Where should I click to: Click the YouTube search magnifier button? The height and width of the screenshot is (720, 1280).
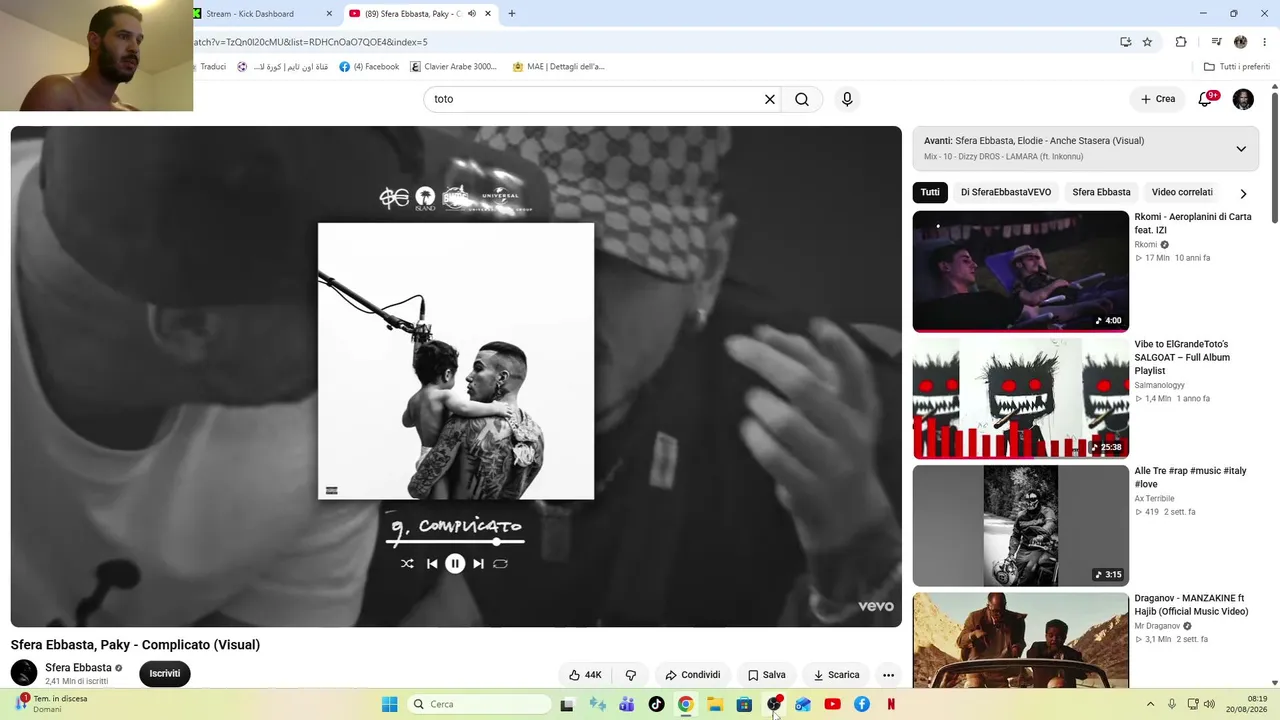pyautogui.click(x=802, y=99)
